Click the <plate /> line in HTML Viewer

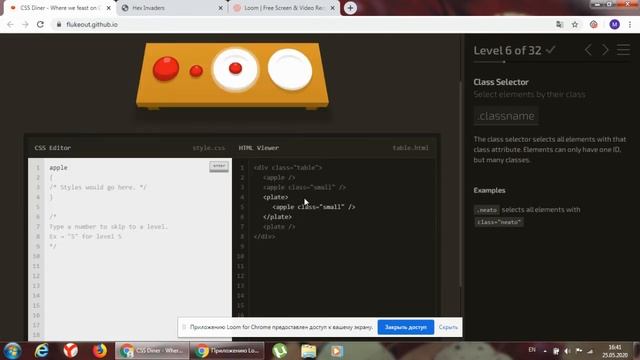[x=279, y=227]
